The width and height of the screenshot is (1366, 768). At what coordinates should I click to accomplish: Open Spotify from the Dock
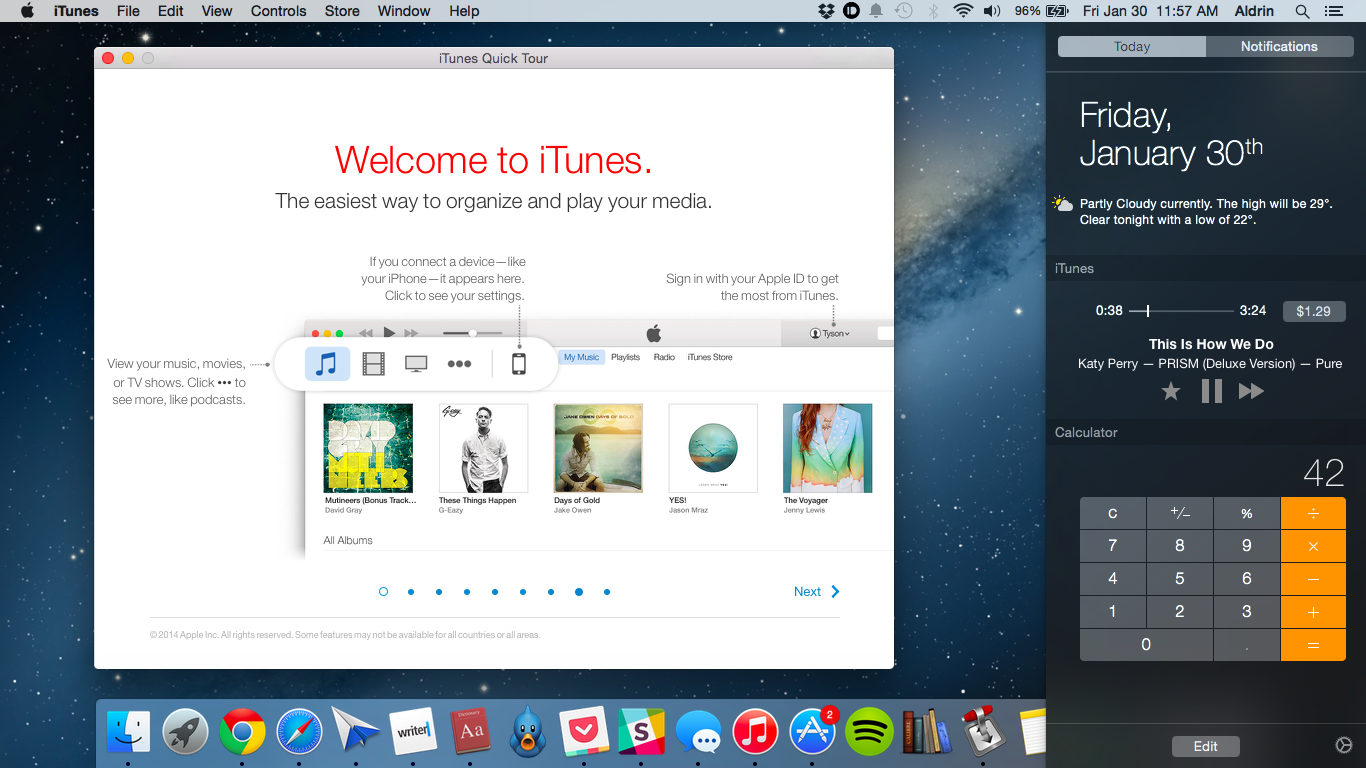point(869,732)
